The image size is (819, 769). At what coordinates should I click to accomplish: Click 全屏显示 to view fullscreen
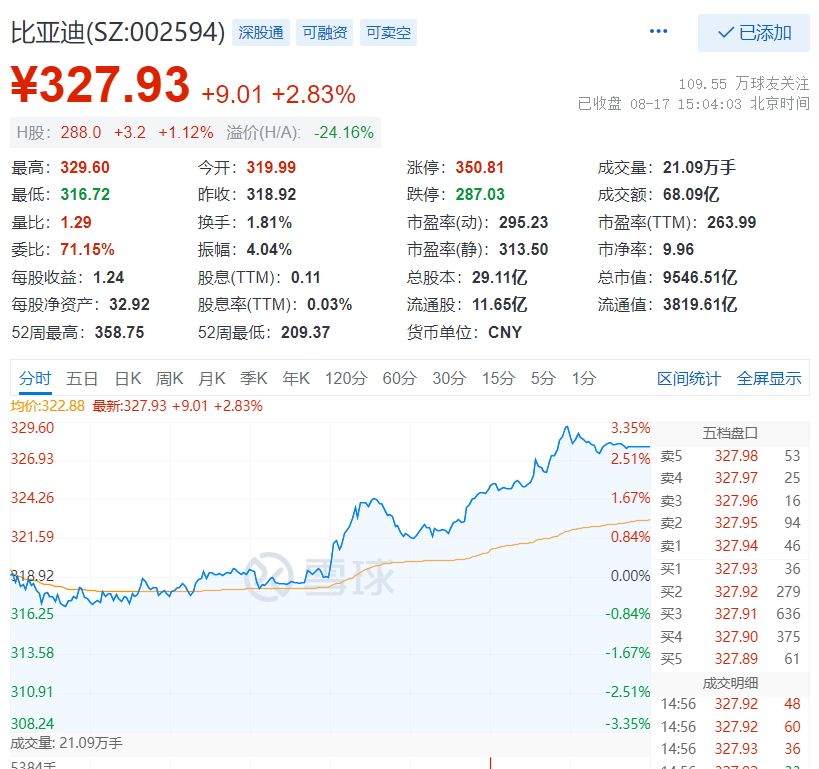tap(769, 378)
